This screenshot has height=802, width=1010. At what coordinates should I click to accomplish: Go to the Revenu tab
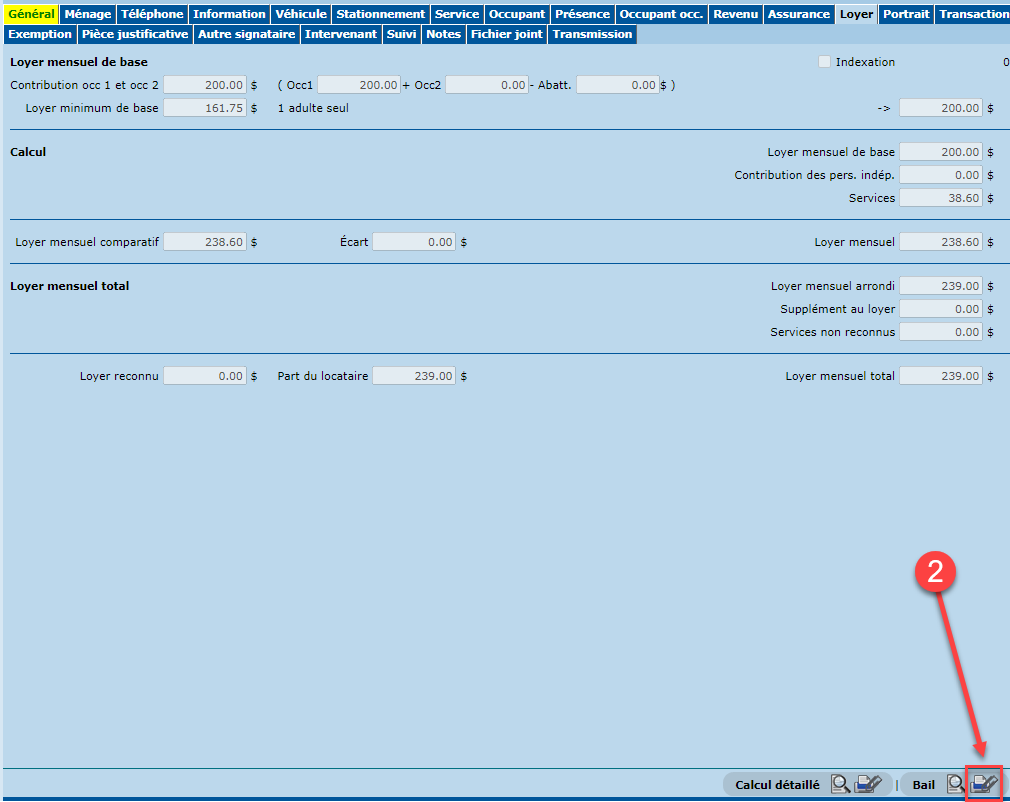735,14
